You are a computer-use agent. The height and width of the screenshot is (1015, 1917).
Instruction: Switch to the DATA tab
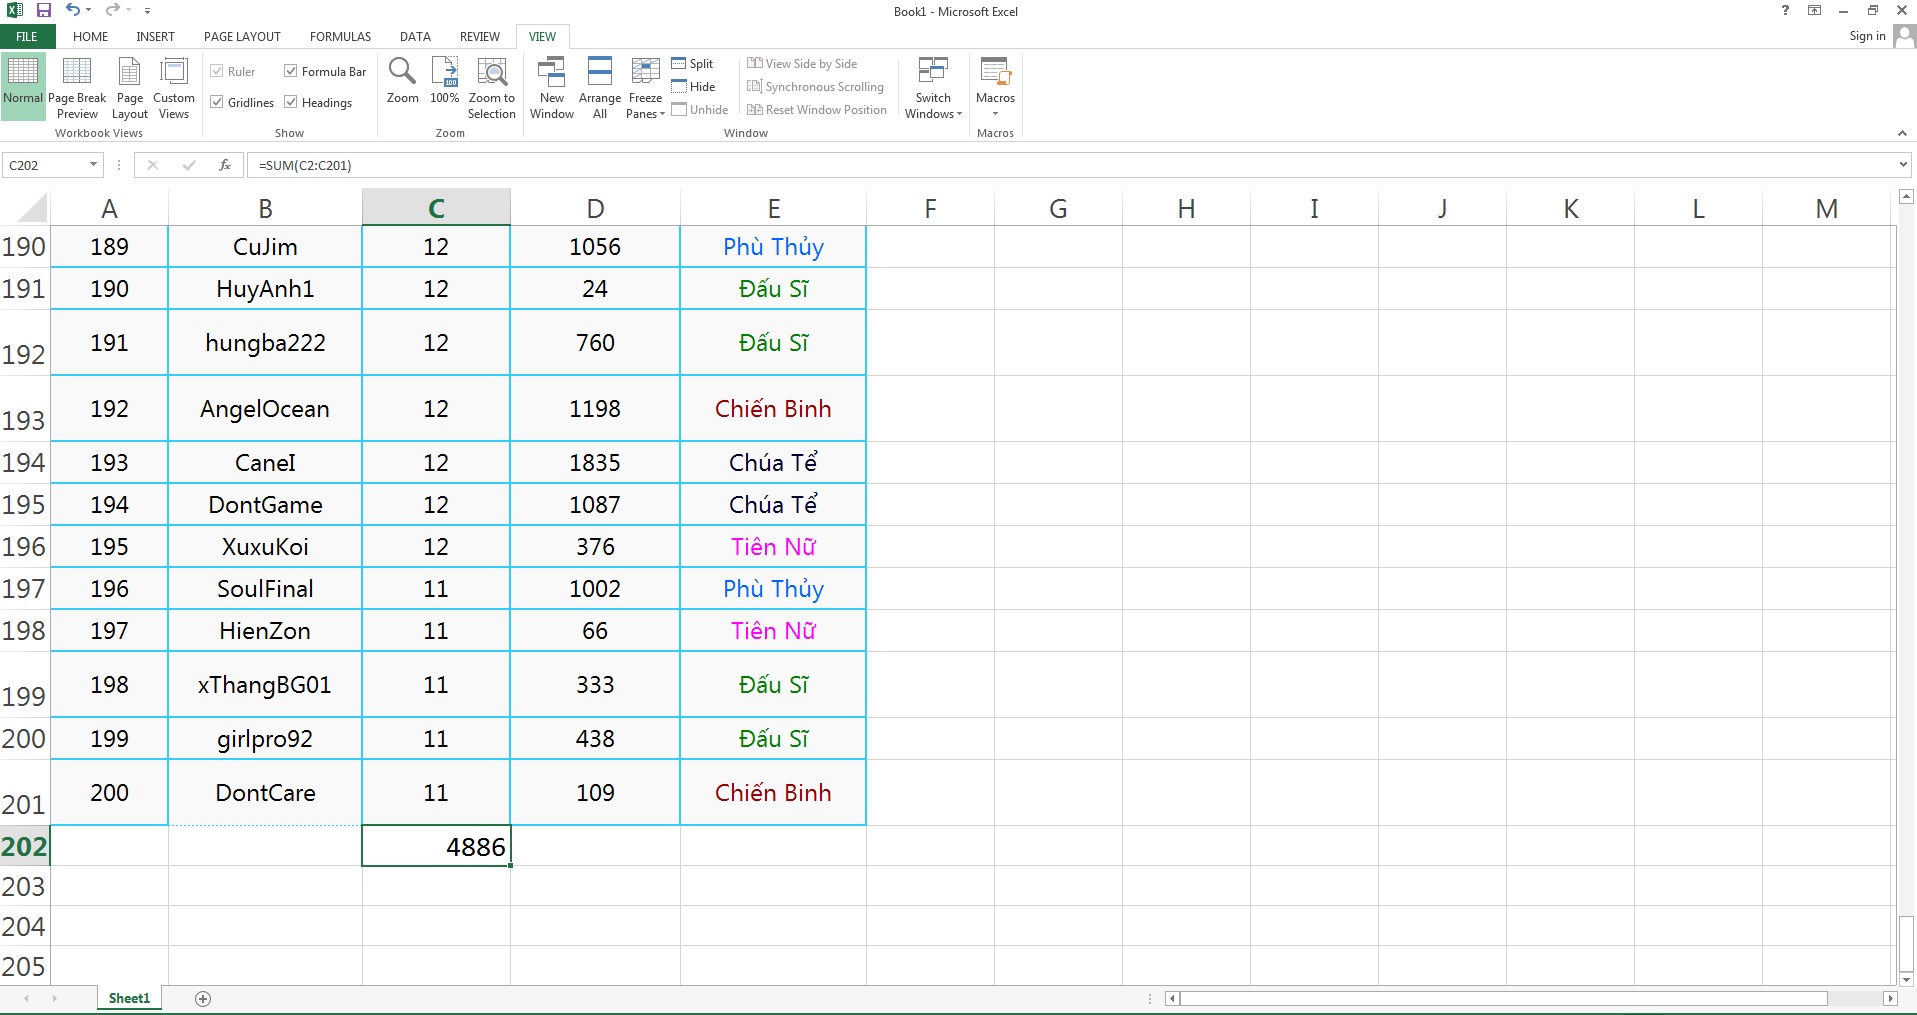pos(415,37)
